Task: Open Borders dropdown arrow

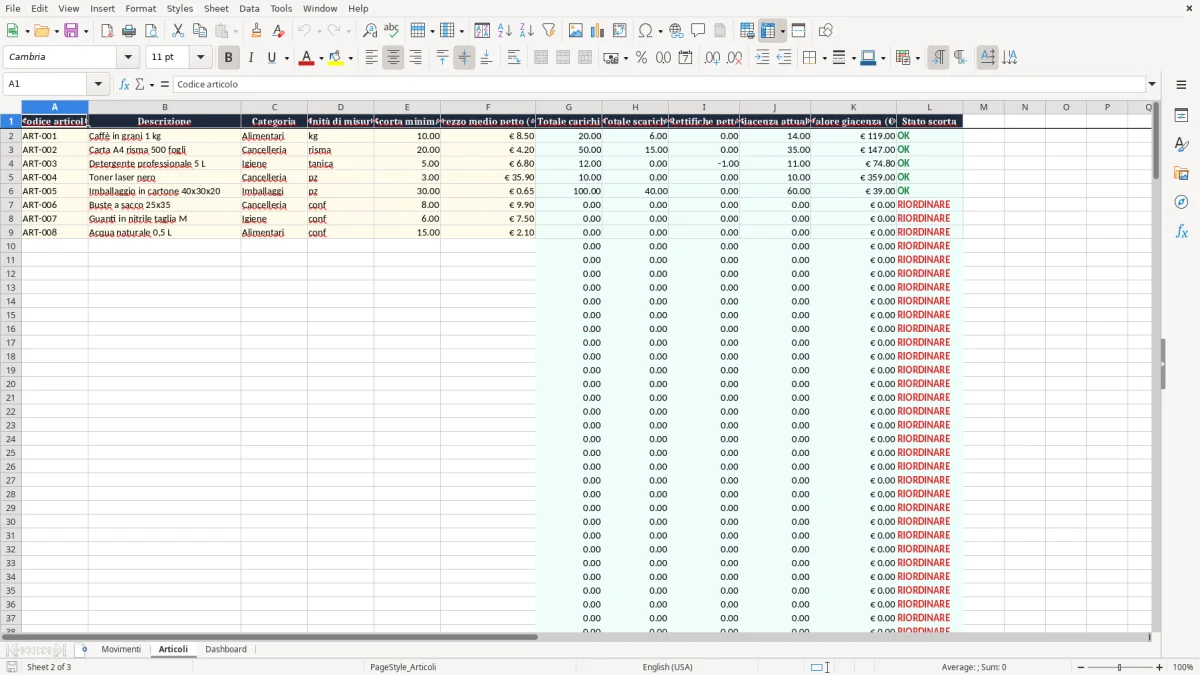Action: tap(823, 58)
